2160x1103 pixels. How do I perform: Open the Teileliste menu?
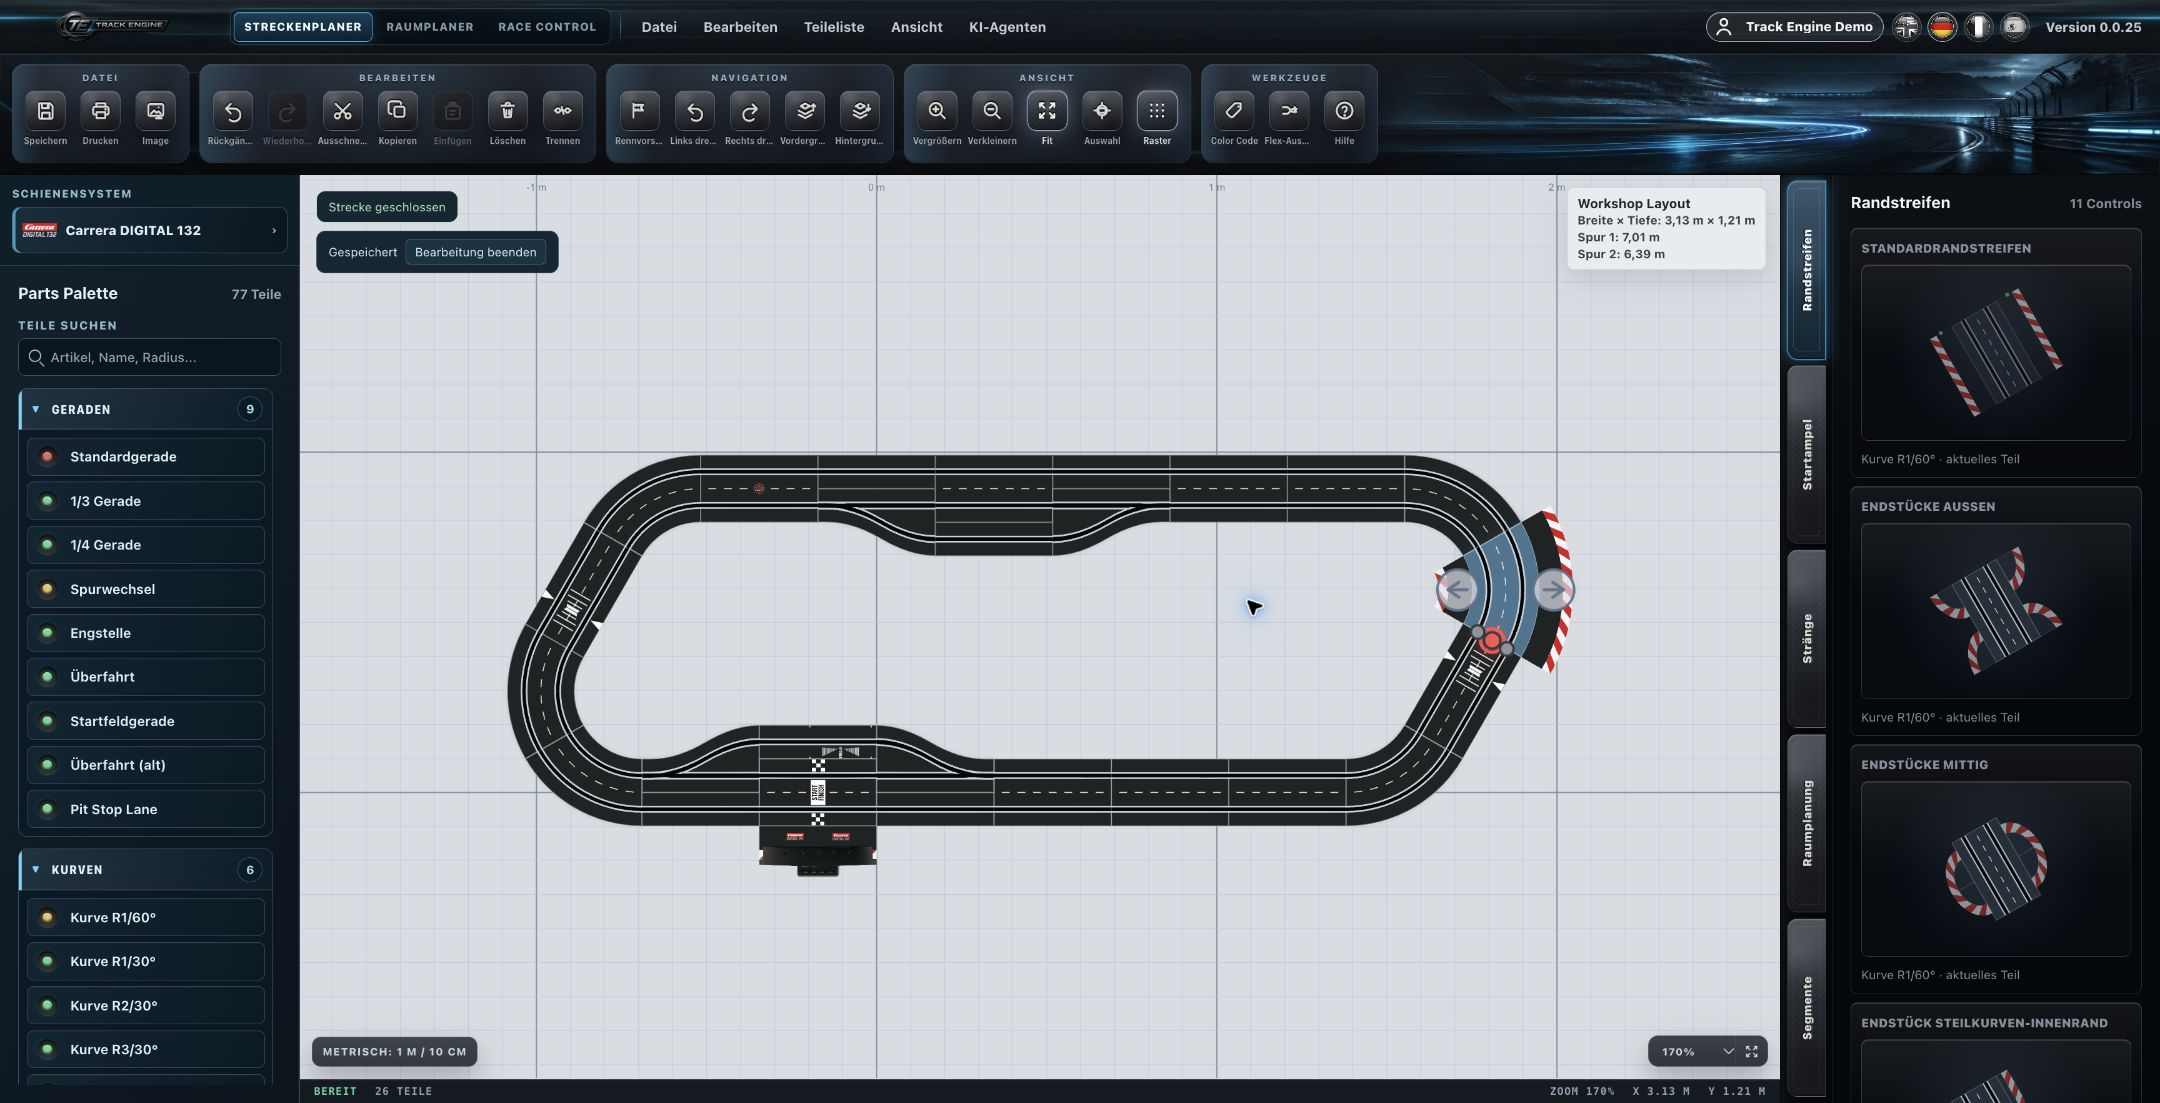[x=834, y=27]
